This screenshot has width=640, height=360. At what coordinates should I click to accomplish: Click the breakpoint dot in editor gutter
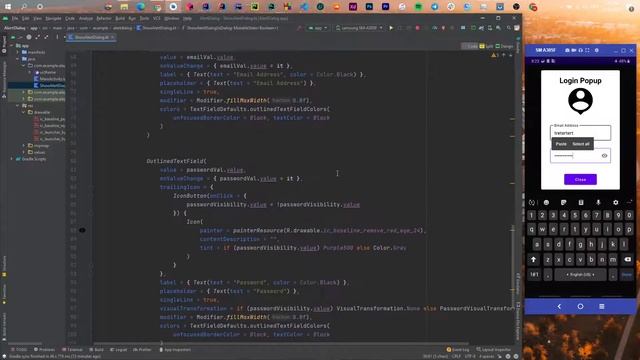click(82, 230)
